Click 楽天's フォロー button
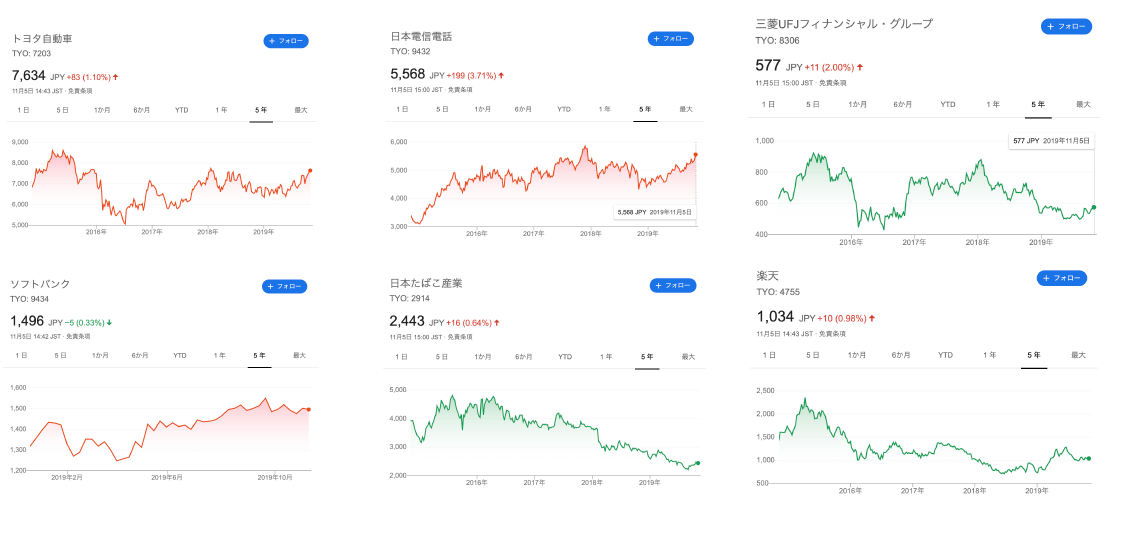Viewport: 1134px width, 542px height. pyautogui.click(x=1061, y=278)
